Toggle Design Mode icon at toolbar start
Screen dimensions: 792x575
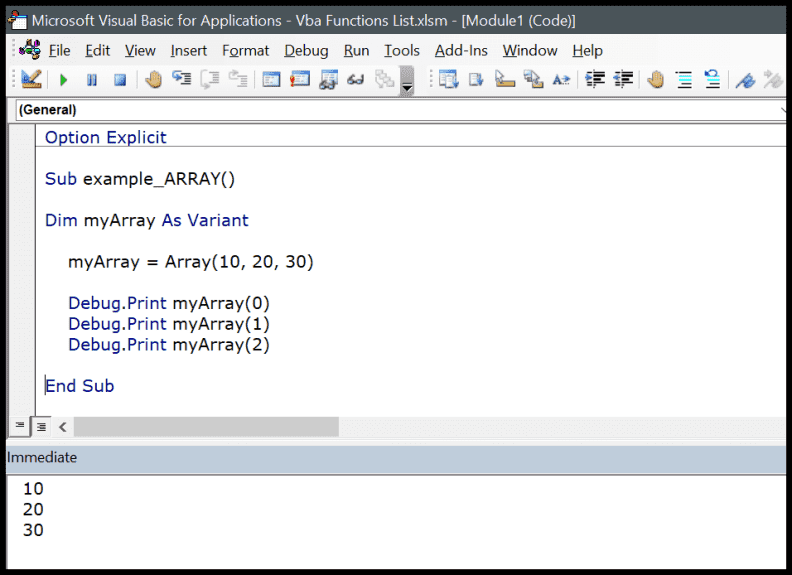point(31,80)
